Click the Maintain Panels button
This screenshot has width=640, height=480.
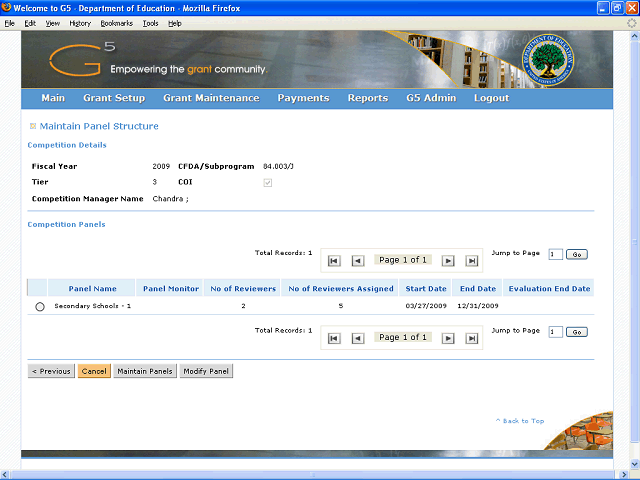(x=145, y=371)
